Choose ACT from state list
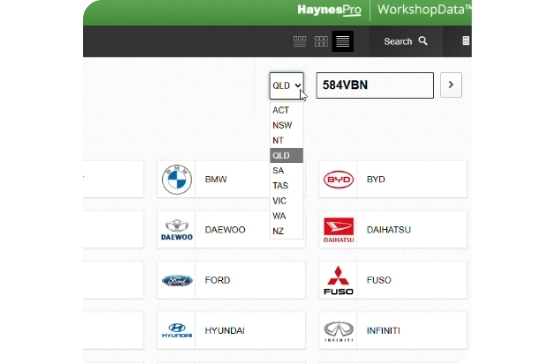The width and height of the screenshot is (544, 364). (x=286, y=110)
